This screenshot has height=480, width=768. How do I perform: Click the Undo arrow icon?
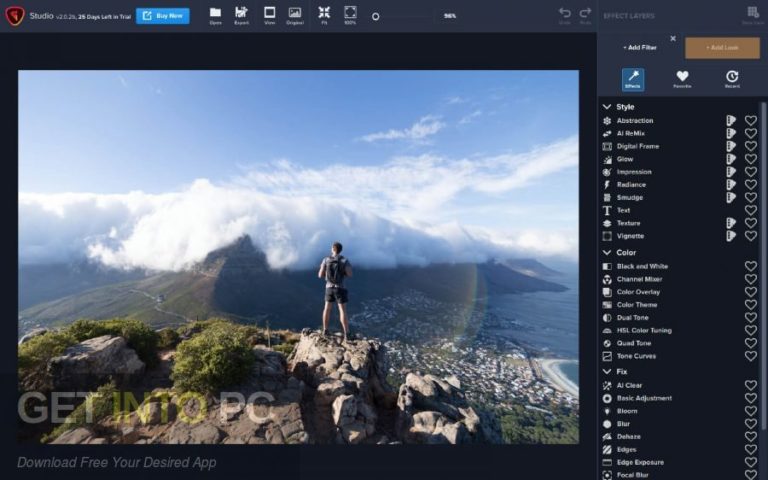pyautogui.click(x=565, y=15)
